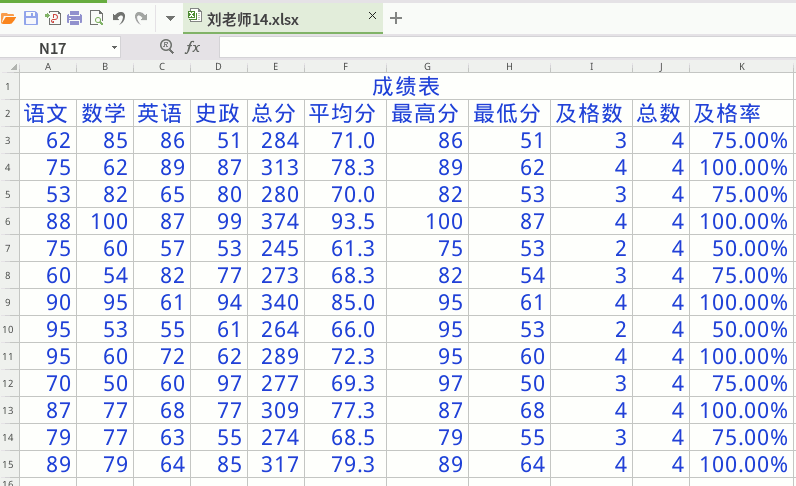Click the Open folder icon
Viewport: 796px width, 486px height.
coord(8,18)
